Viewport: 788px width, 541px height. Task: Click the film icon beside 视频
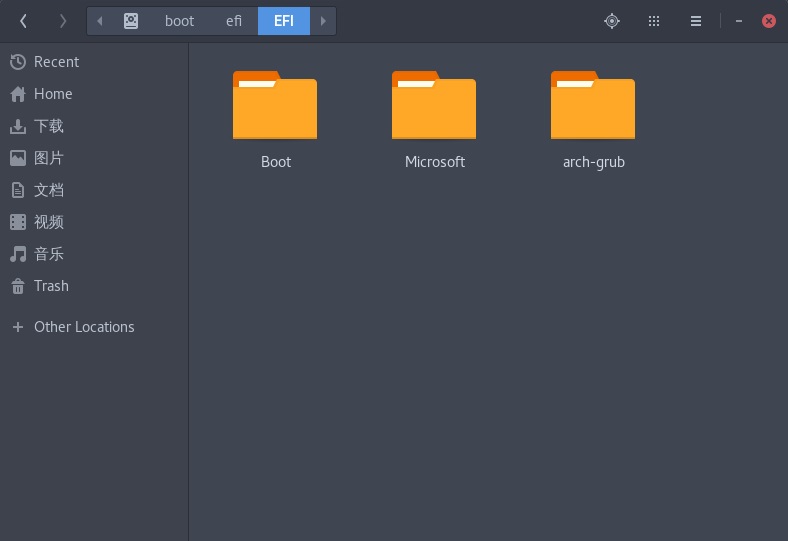[x=18, y=222]
